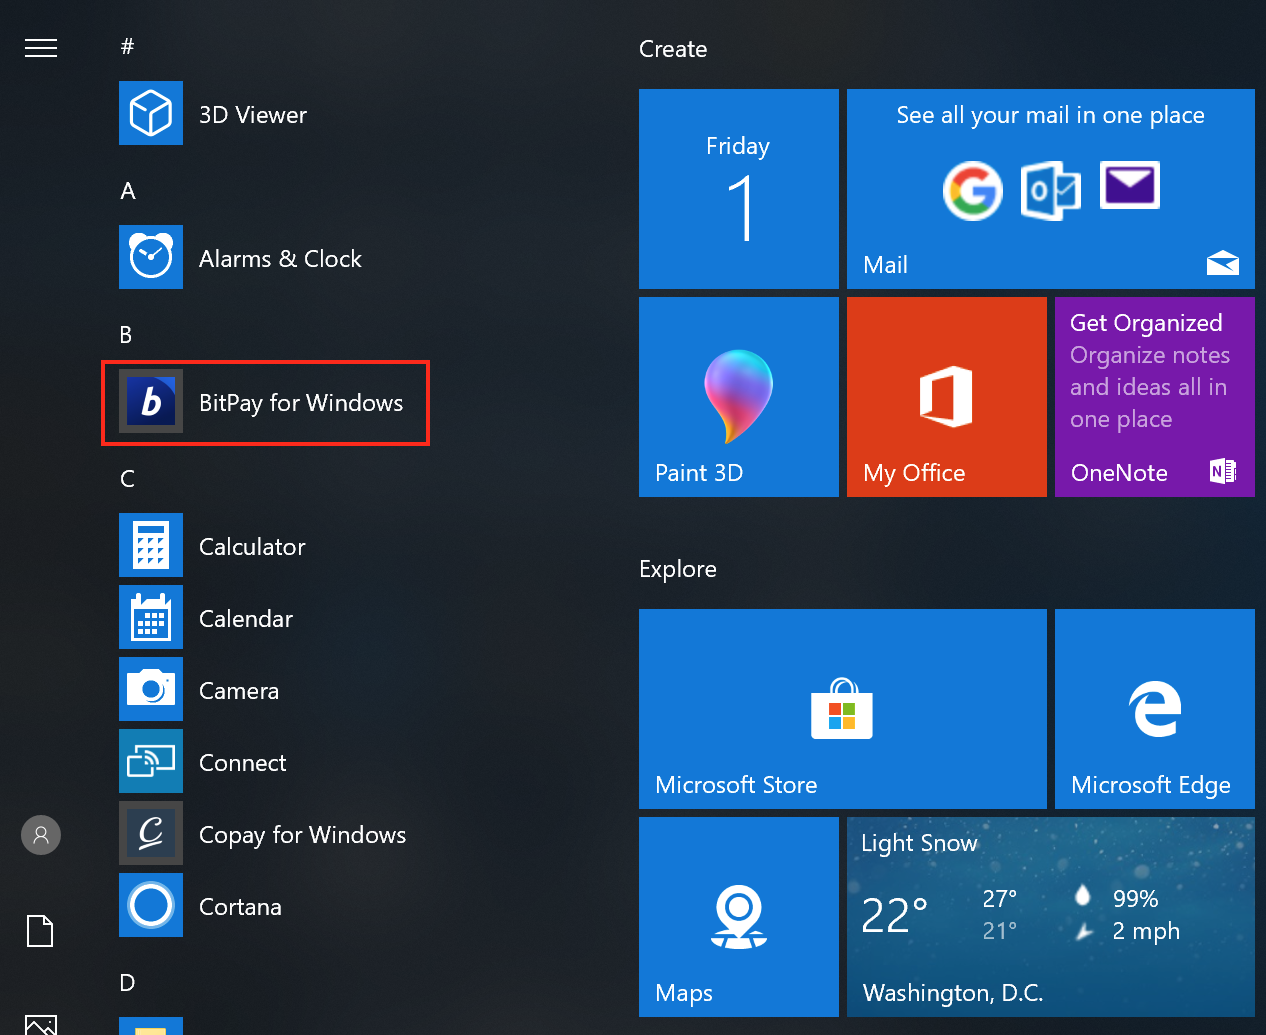Click the 'C' letter group header
Screen dimensions: 1266x1035
(127, 479)
